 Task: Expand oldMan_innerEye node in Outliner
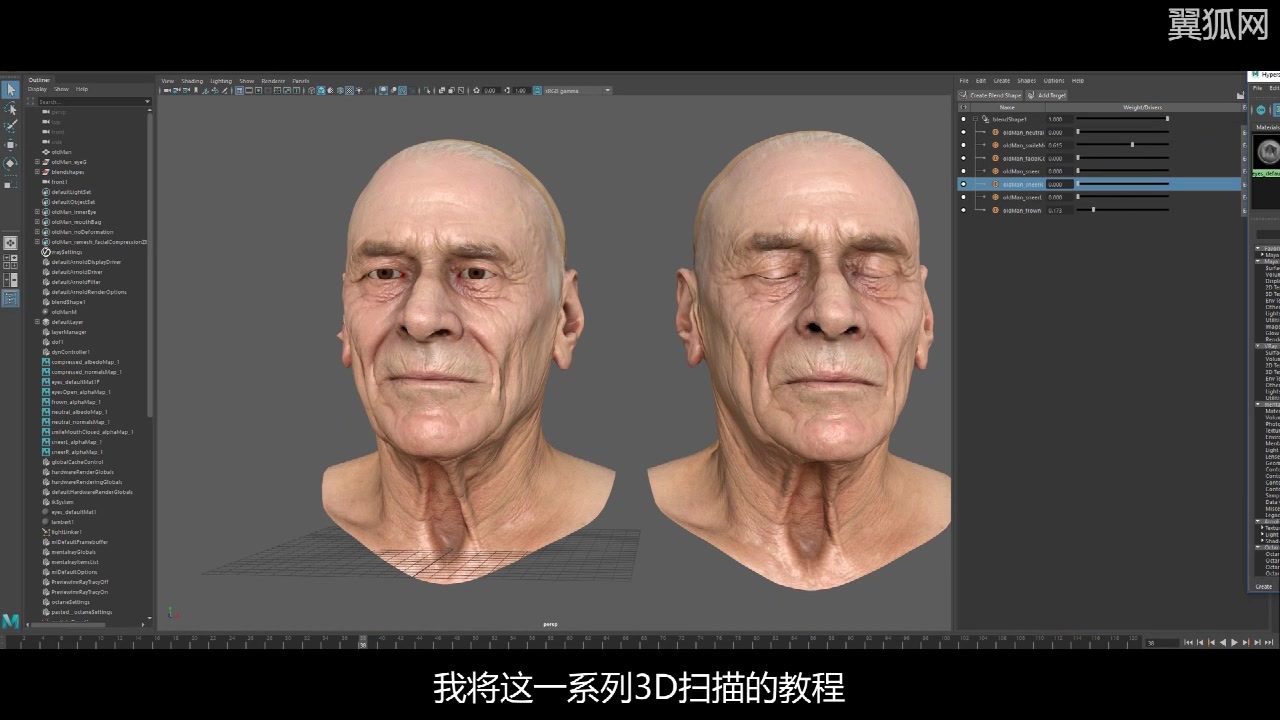(37, 212)
